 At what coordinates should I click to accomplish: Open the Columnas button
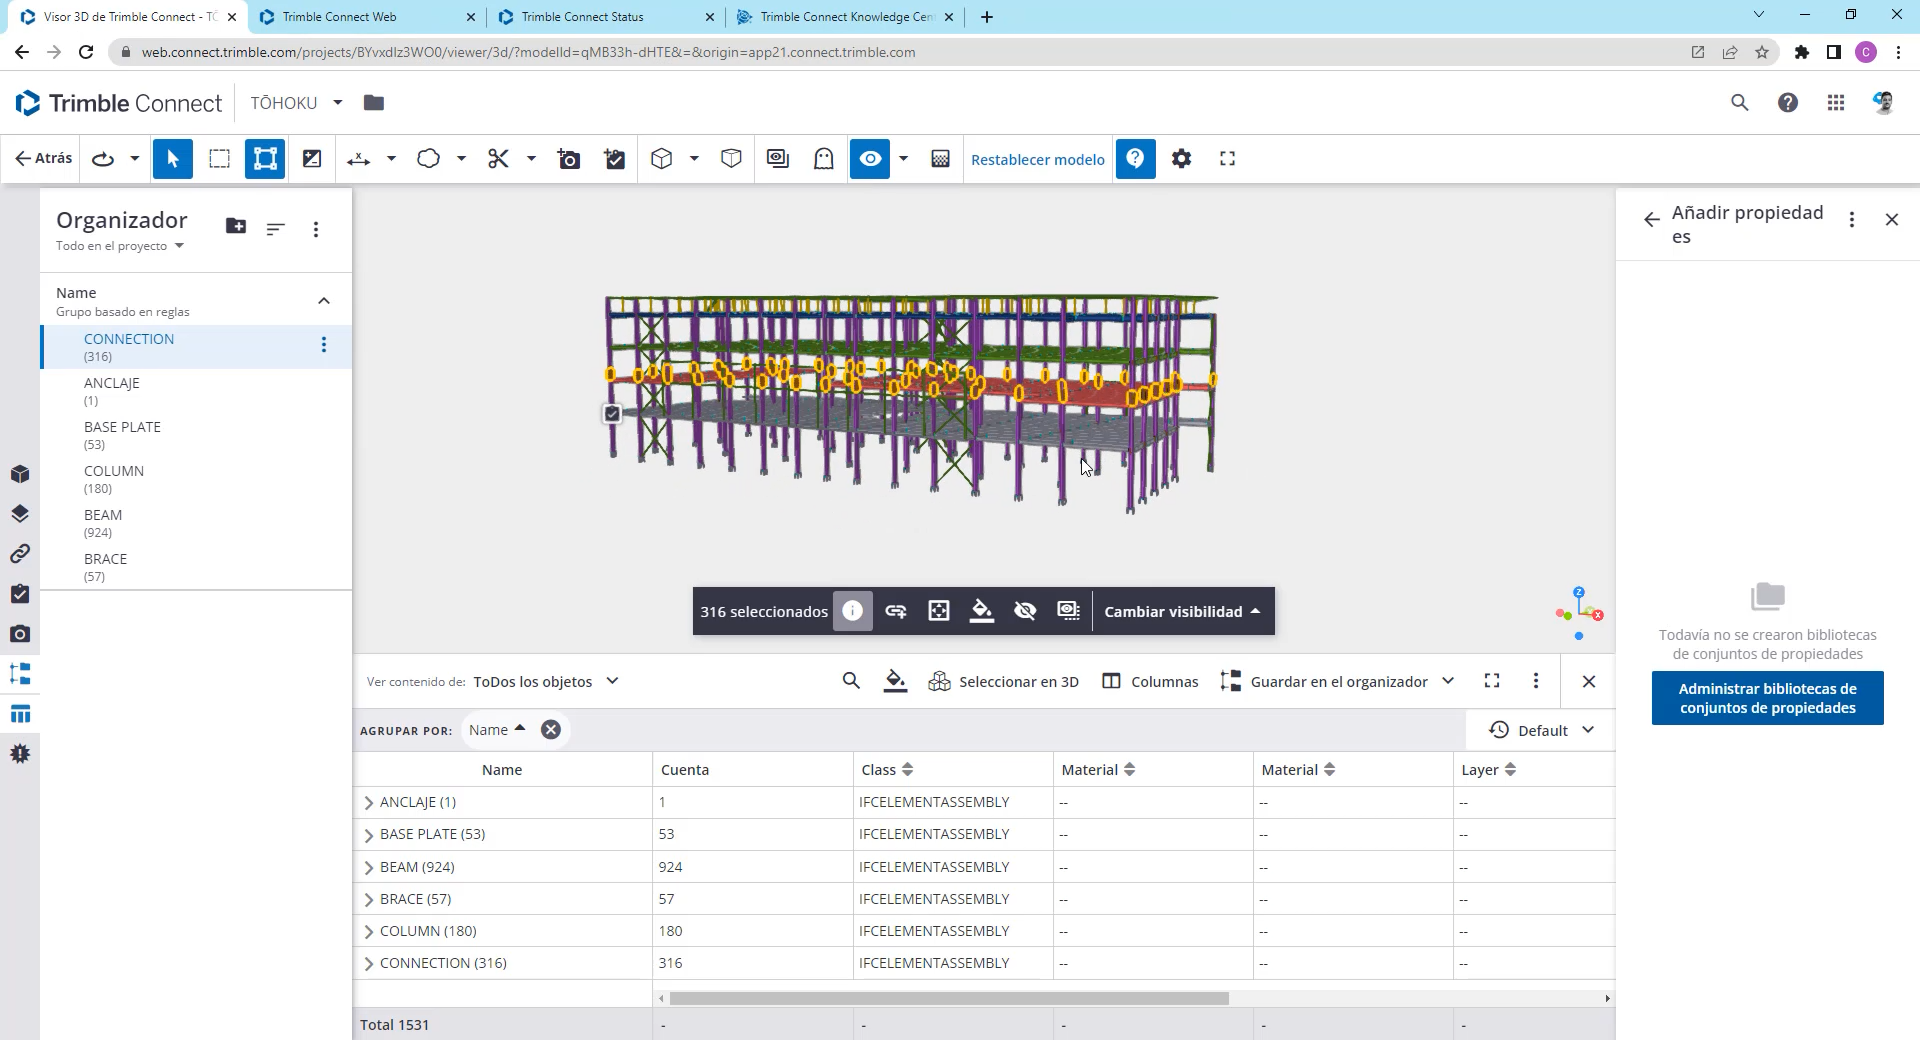tap(1150, 682)
